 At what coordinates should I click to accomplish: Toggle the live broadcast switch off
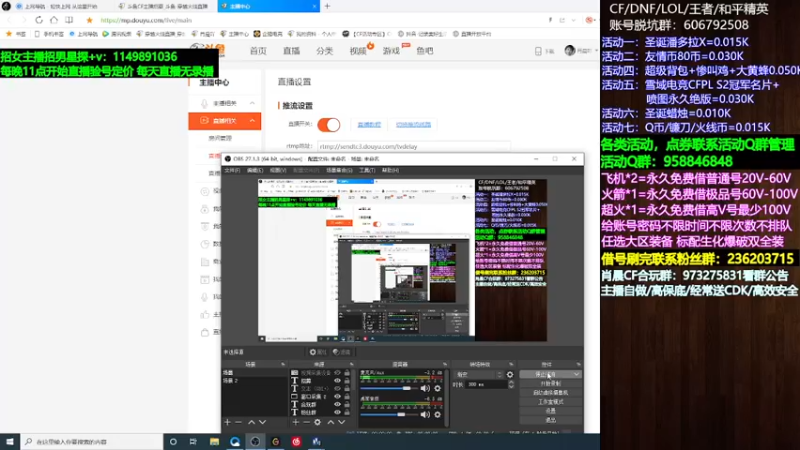tap(329, 124)
